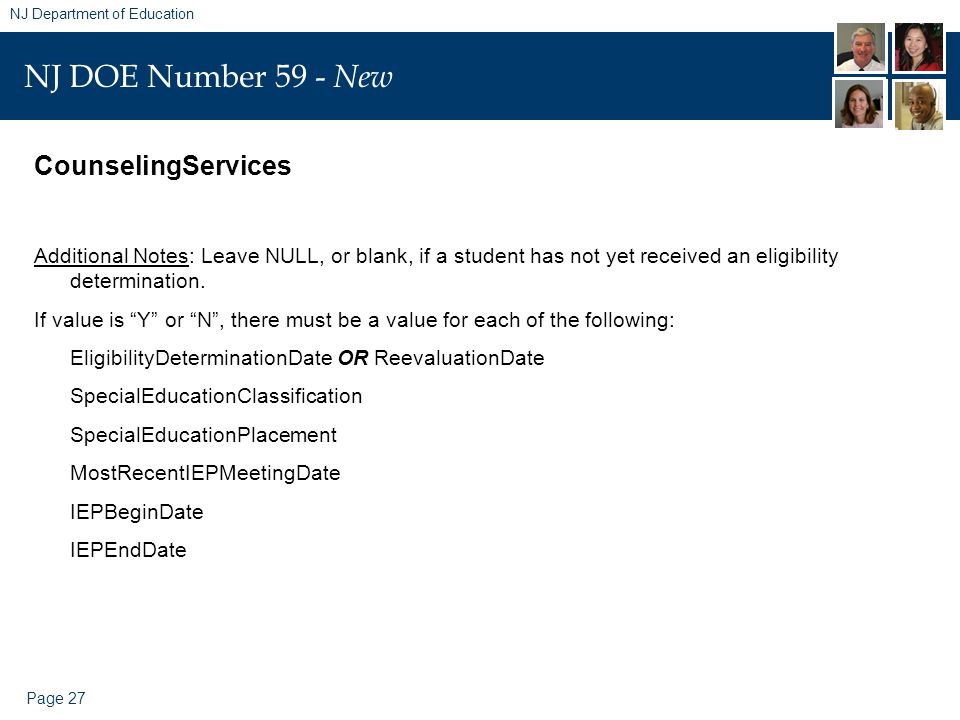Image resolution: width=960 pixels, height=720 pixels.
Task: Click the gray-haired man's photo
Action: [860, 48]
